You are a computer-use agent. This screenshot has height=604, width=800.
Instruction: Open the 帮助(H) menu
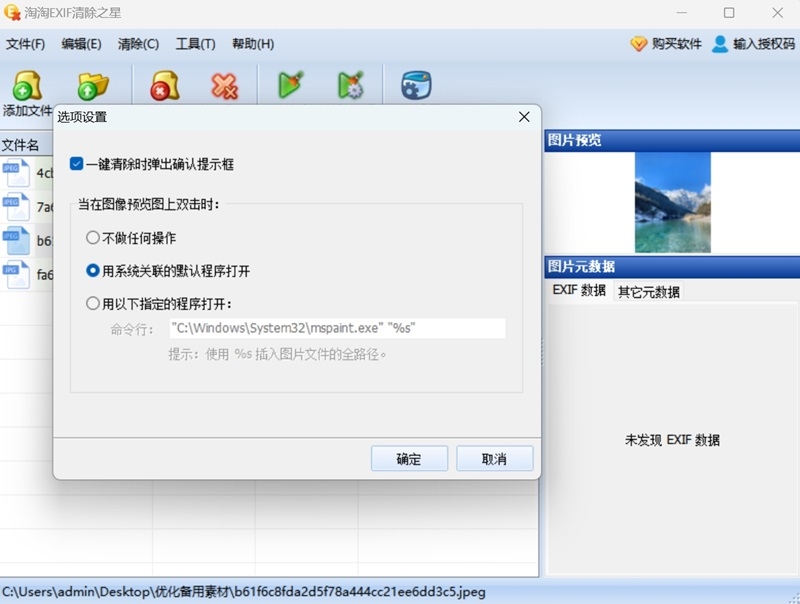click(253, 44)
